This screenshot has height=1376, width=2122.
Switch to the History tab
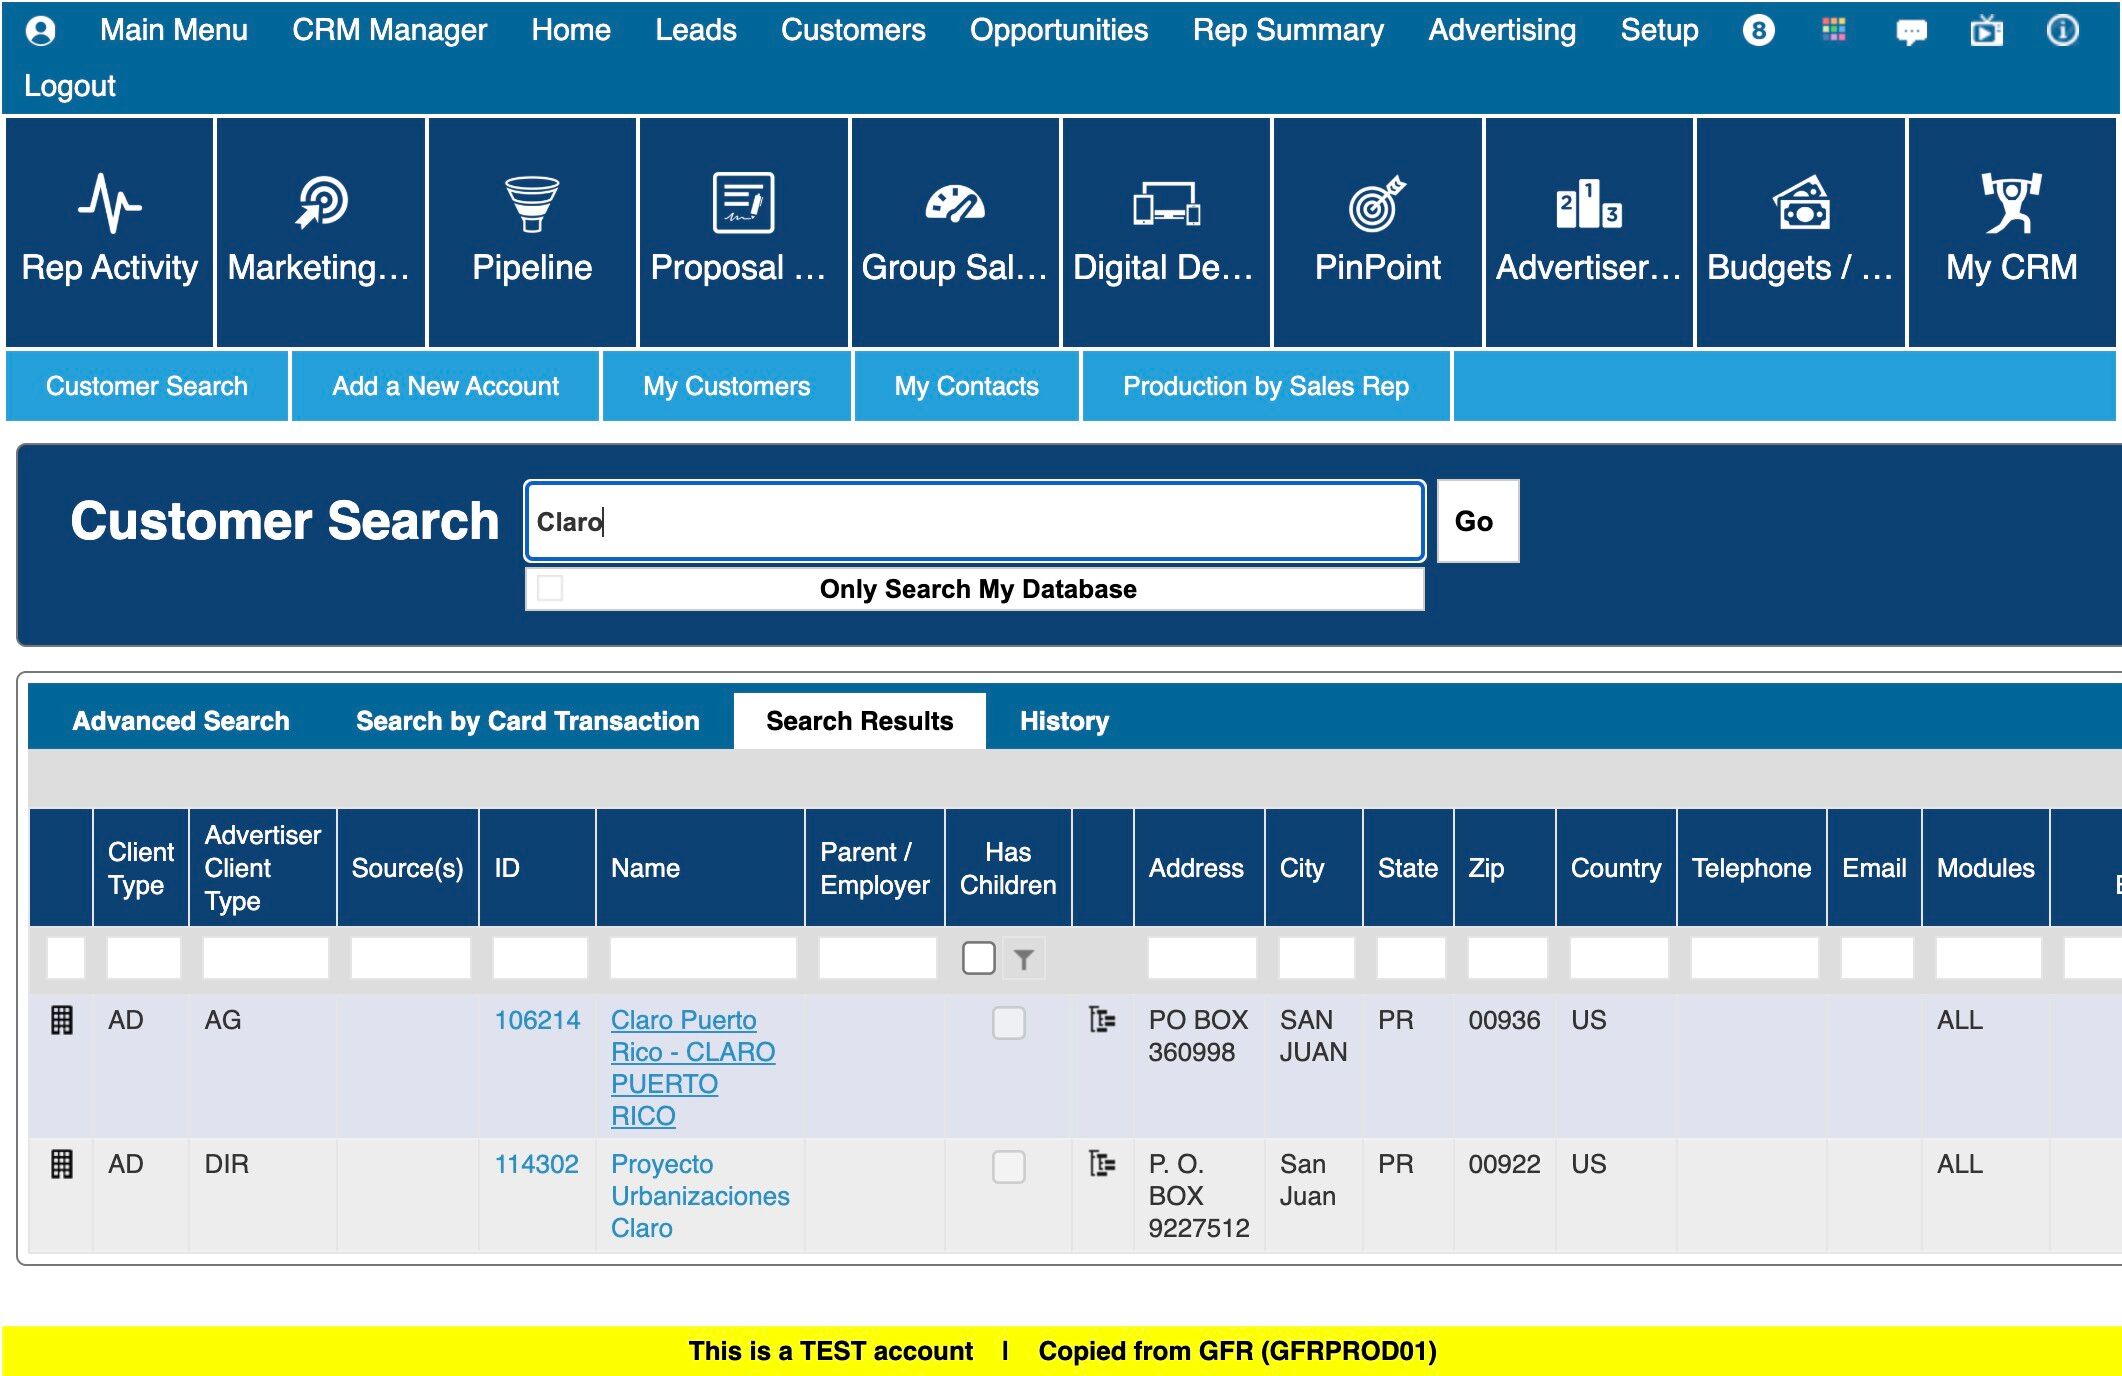(x=1064, y=721)
